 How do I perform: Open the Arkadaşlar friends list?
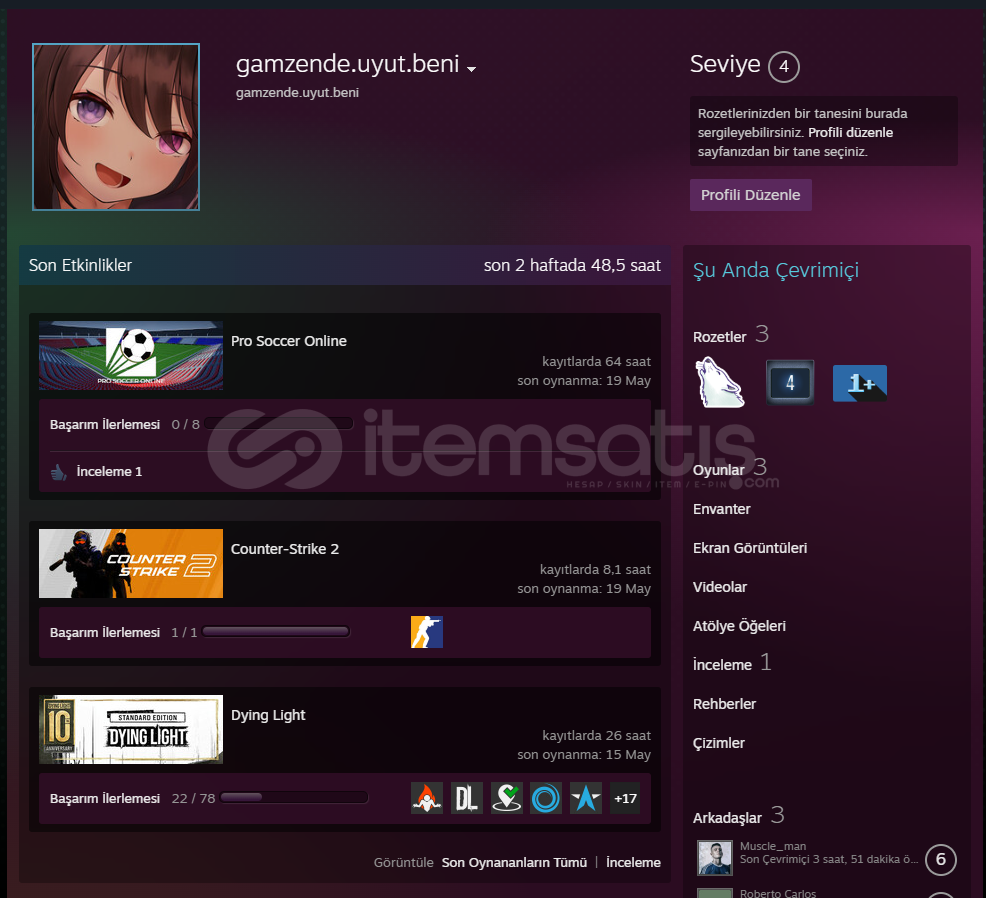pyautogui.click(x=727, y=818)
